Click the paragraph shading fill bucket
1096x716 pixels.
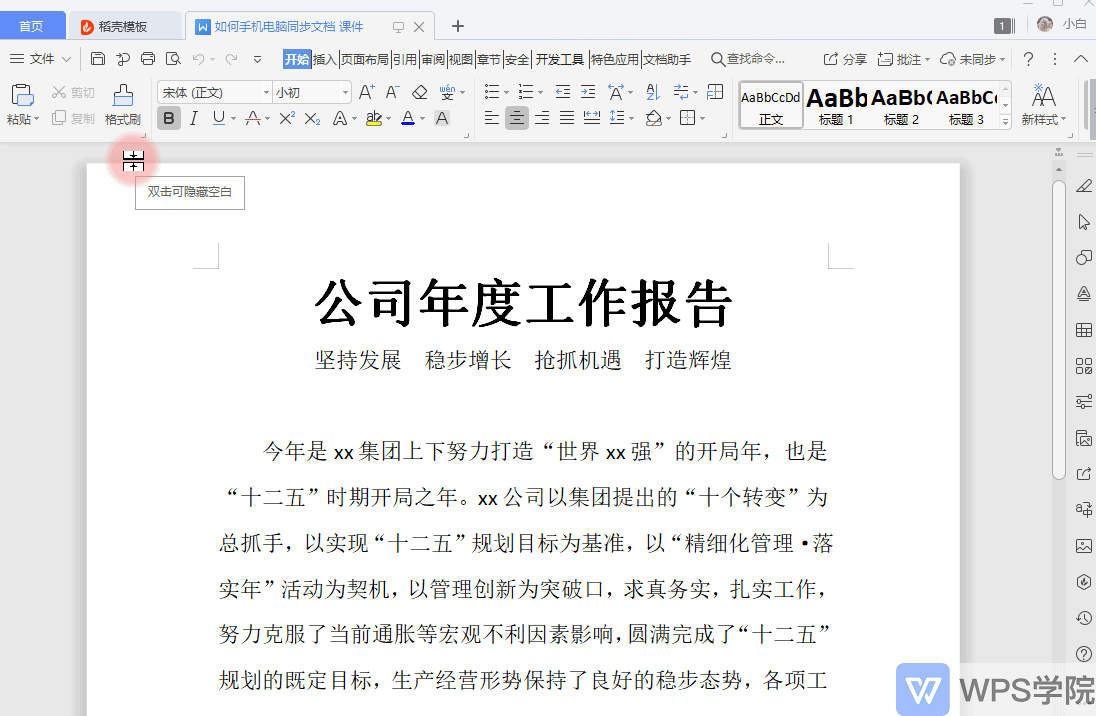coord(654,119)
